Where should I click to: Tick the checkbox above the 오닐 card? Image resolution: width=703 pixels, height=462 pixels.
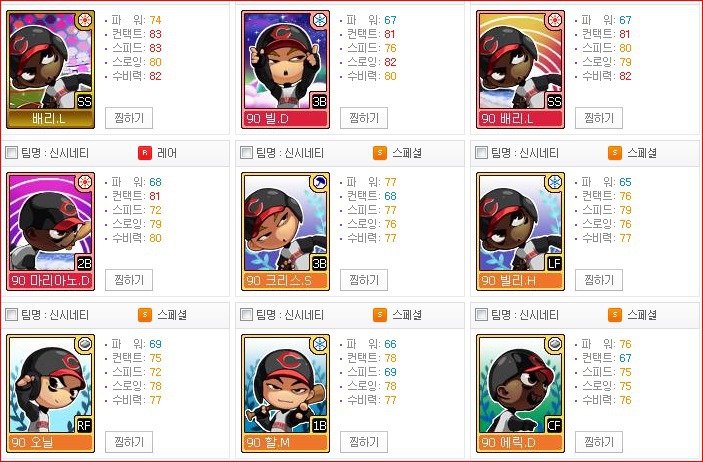point(12,315)
